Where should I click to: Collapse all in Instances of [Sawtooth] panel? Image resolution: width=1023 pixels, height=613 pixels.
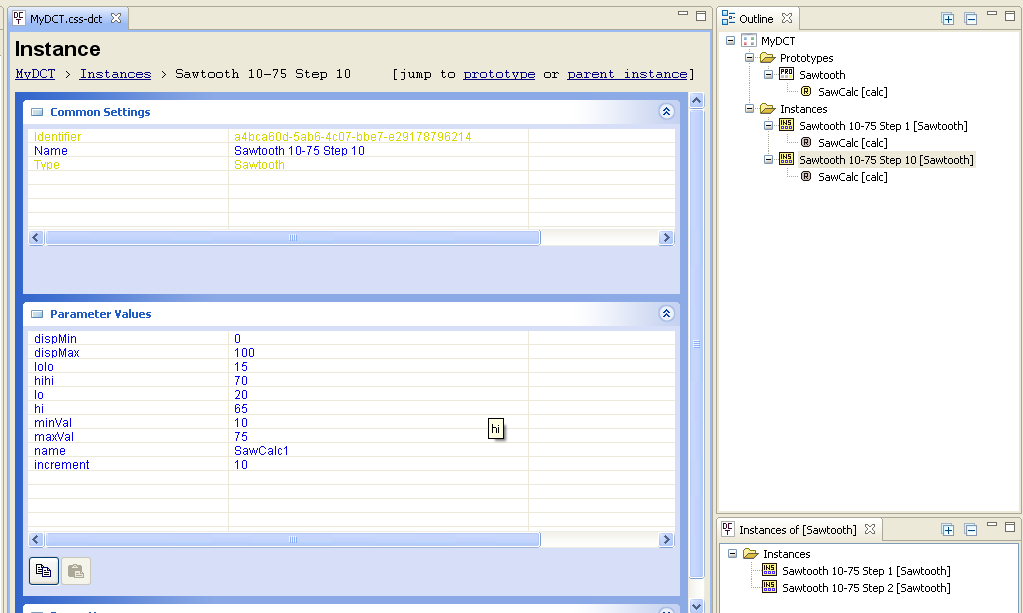[970, 530]
